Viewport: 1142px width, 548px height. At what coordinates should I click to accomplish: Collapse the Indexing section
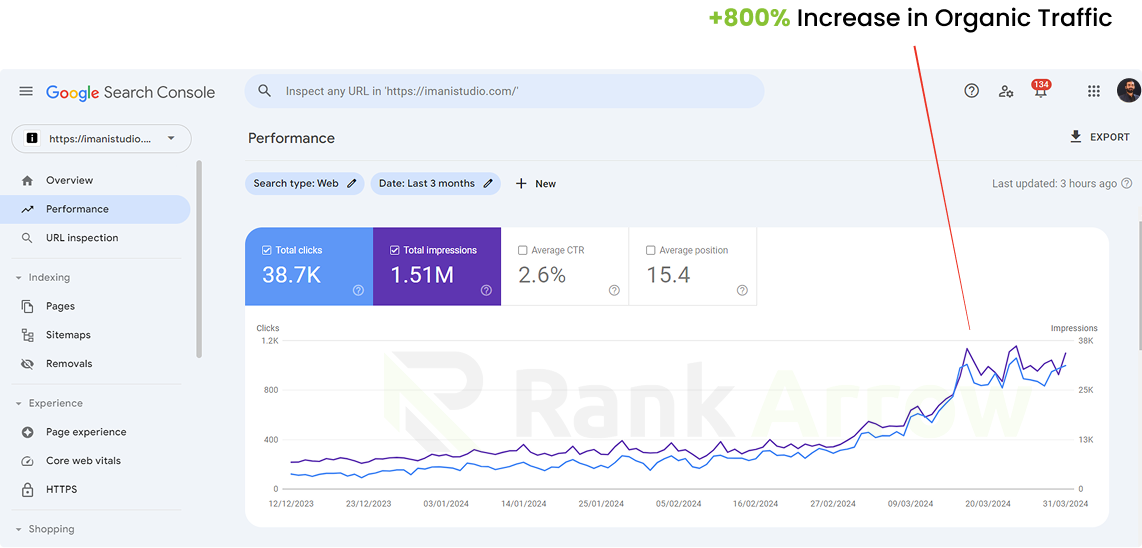(x=19, y=277)
